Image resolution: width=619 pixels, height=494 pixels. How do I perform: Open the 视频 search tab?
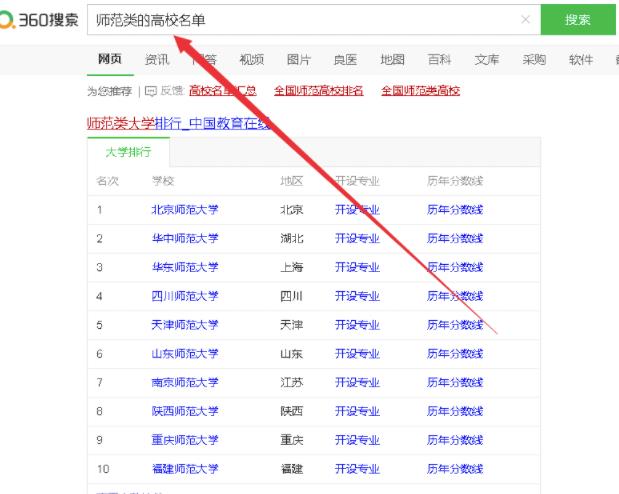(251, 60)
